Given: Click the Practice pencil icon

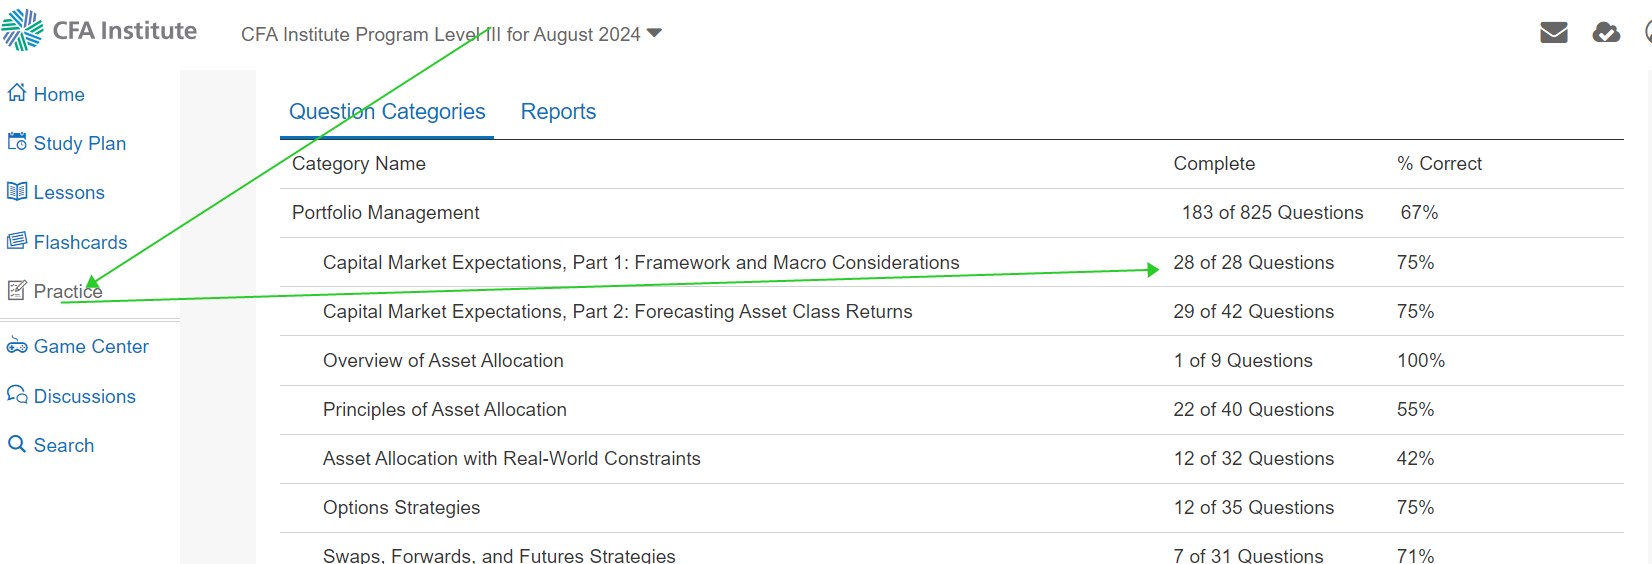Looking at the screenshot, I should [x=16, y=290].
